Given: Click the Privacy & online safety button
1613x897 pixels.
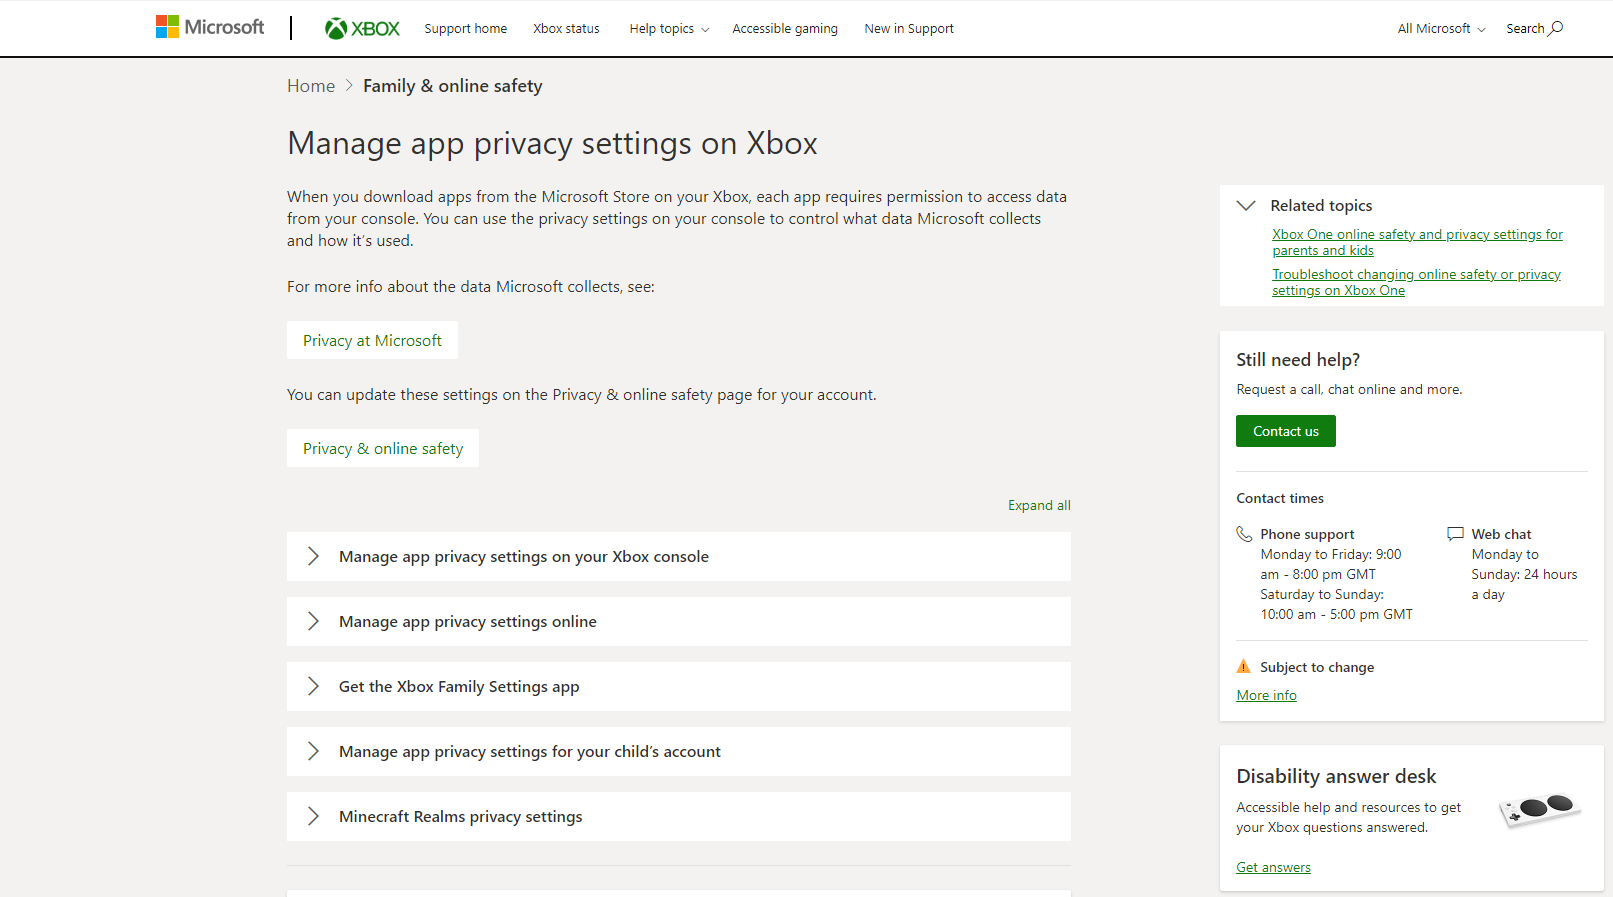Looking at the screenshot, I should click(x=383, y=448).
